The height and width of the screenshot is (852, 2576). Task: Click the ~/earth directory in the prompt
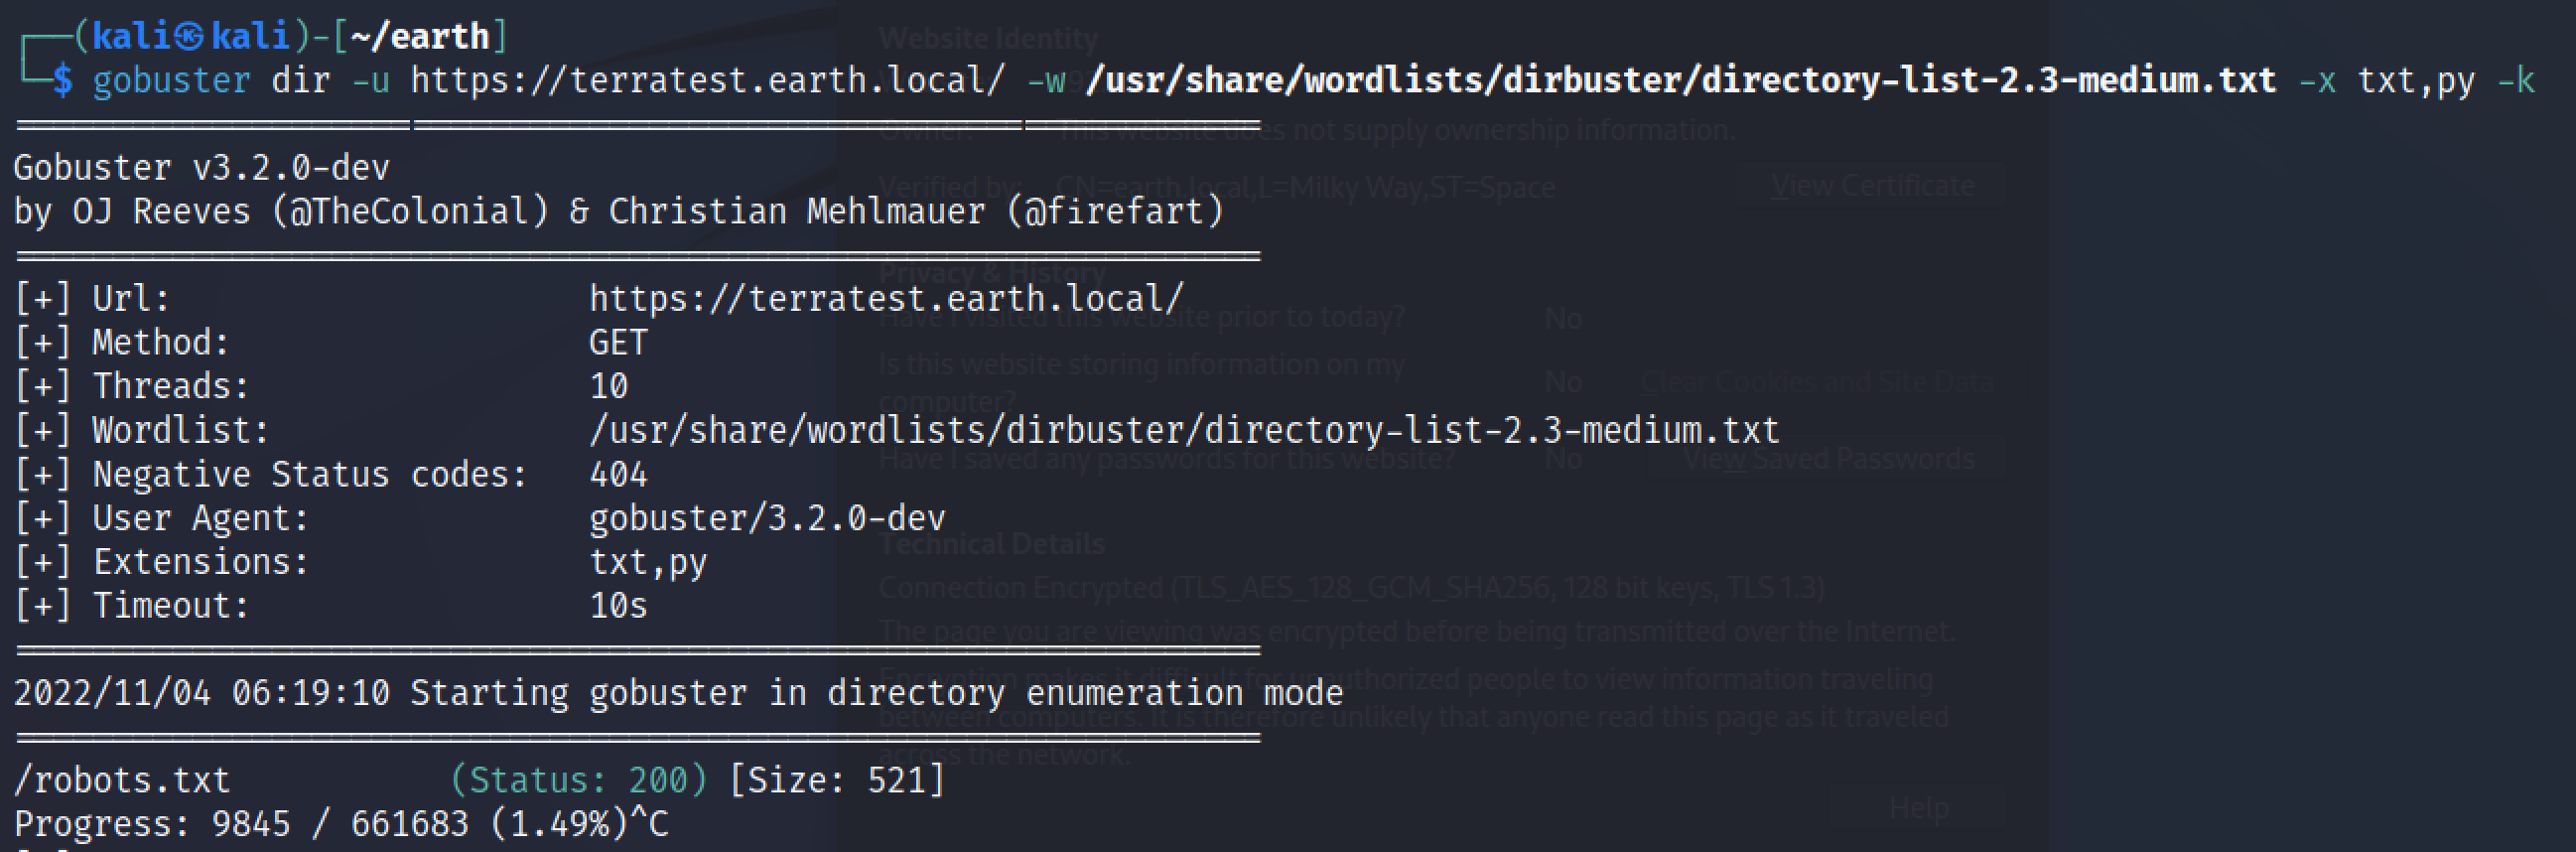[x=419, y=37]
